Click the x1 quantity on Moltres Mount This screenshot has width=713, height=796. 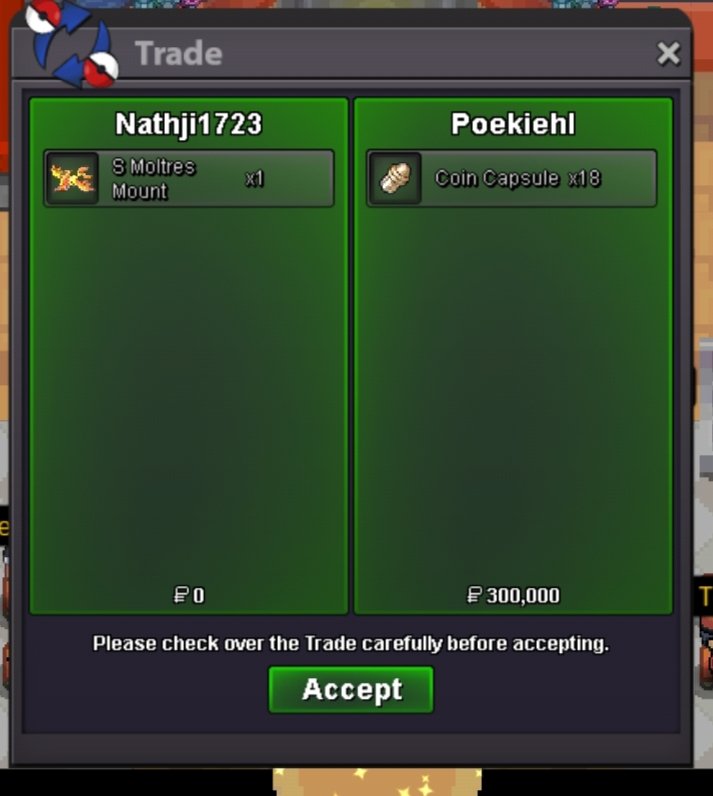tap(254, 179)
